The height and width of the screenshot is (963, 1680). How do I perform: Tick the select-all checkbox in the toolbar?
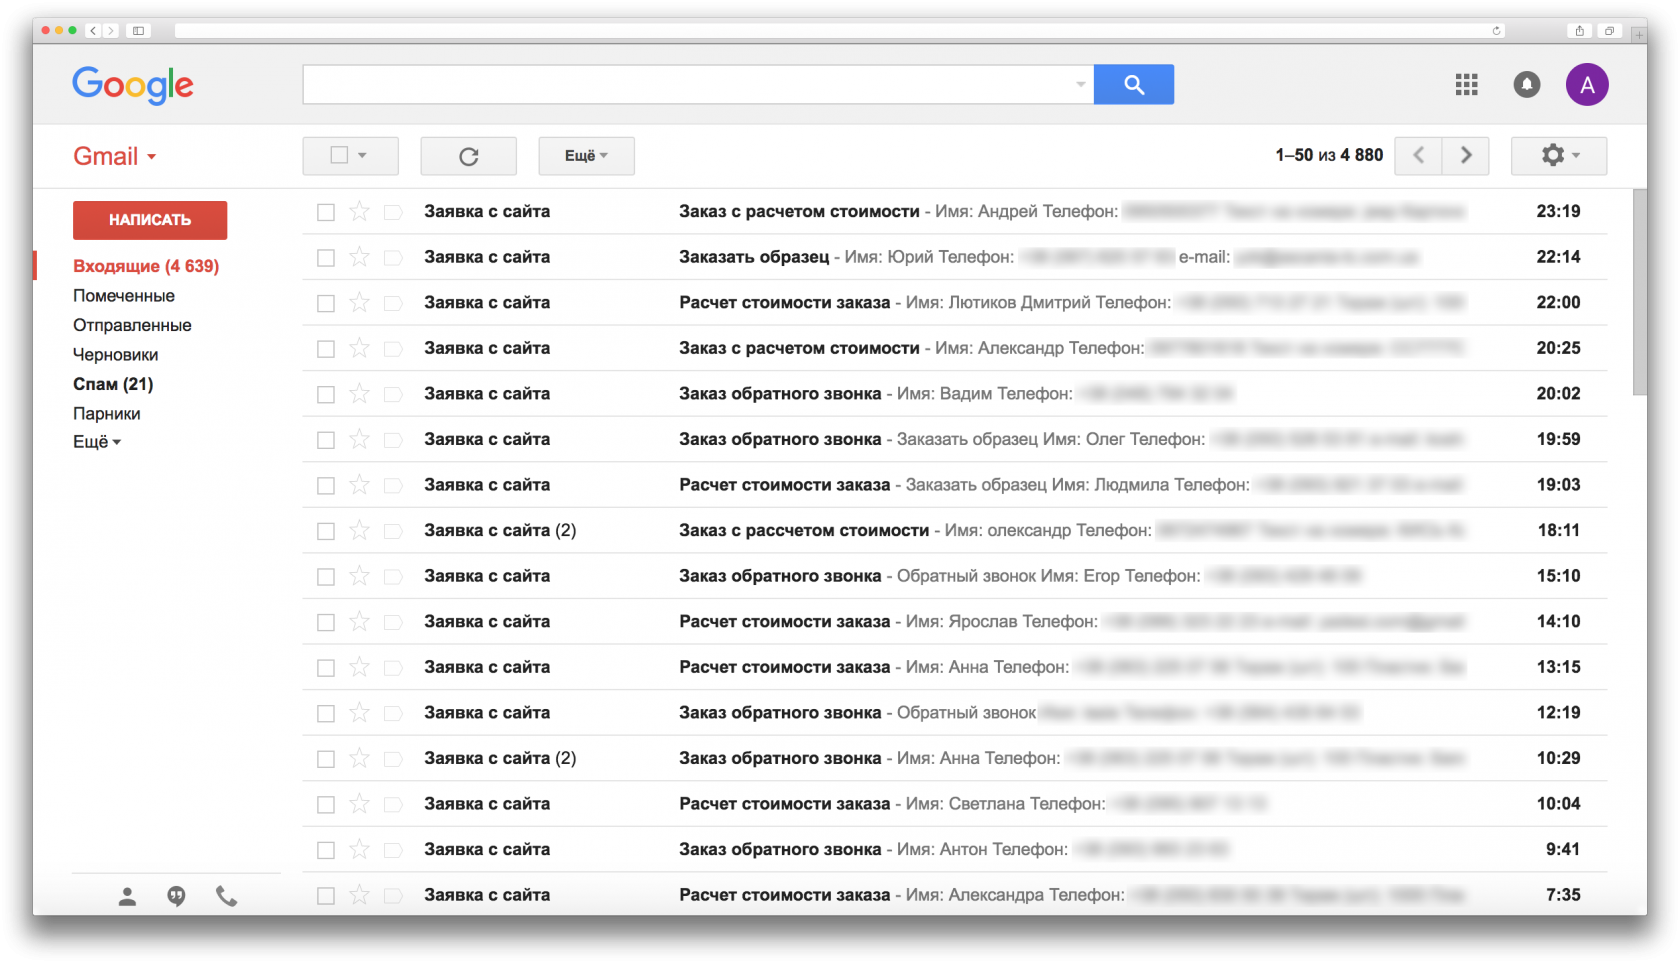click(x=339, y=155)
